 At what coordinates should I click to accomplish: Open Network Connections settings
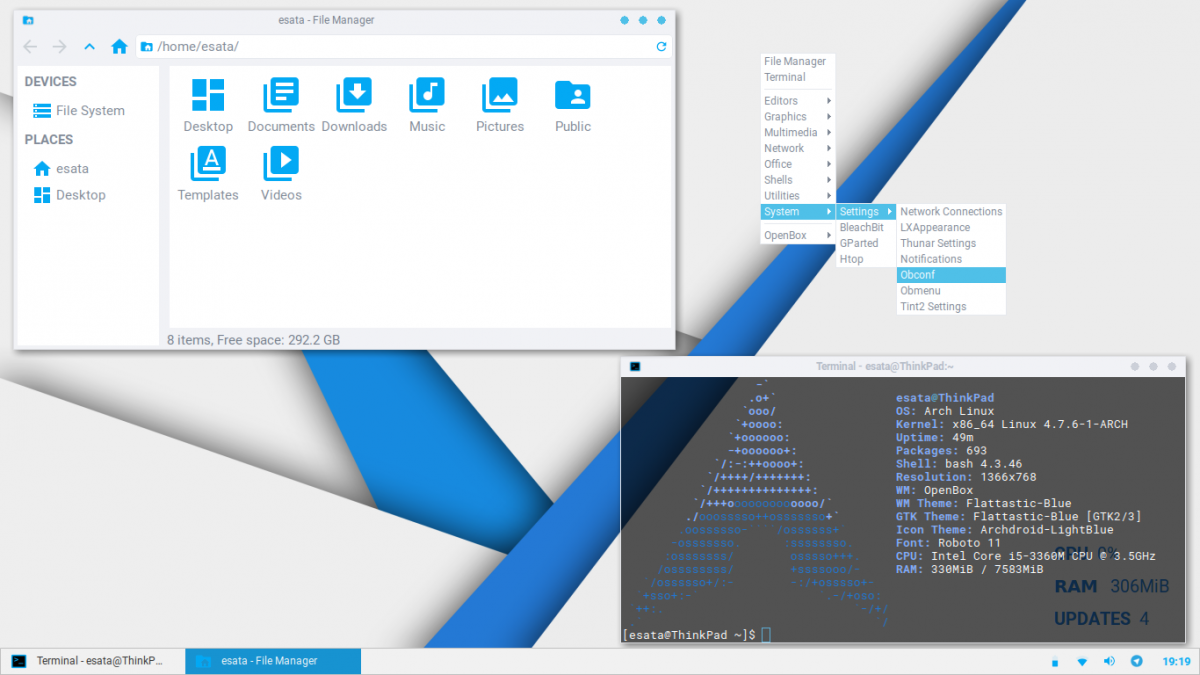951,212
